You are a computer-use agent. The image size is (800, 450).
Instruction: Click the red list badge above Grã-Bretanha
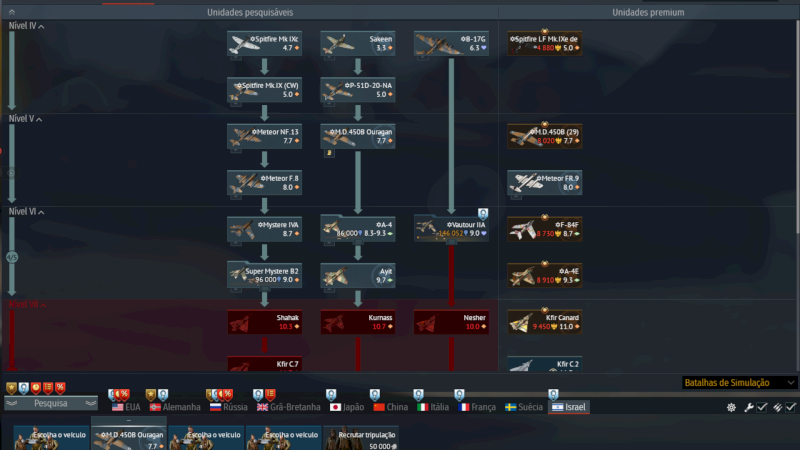[270, 395]
